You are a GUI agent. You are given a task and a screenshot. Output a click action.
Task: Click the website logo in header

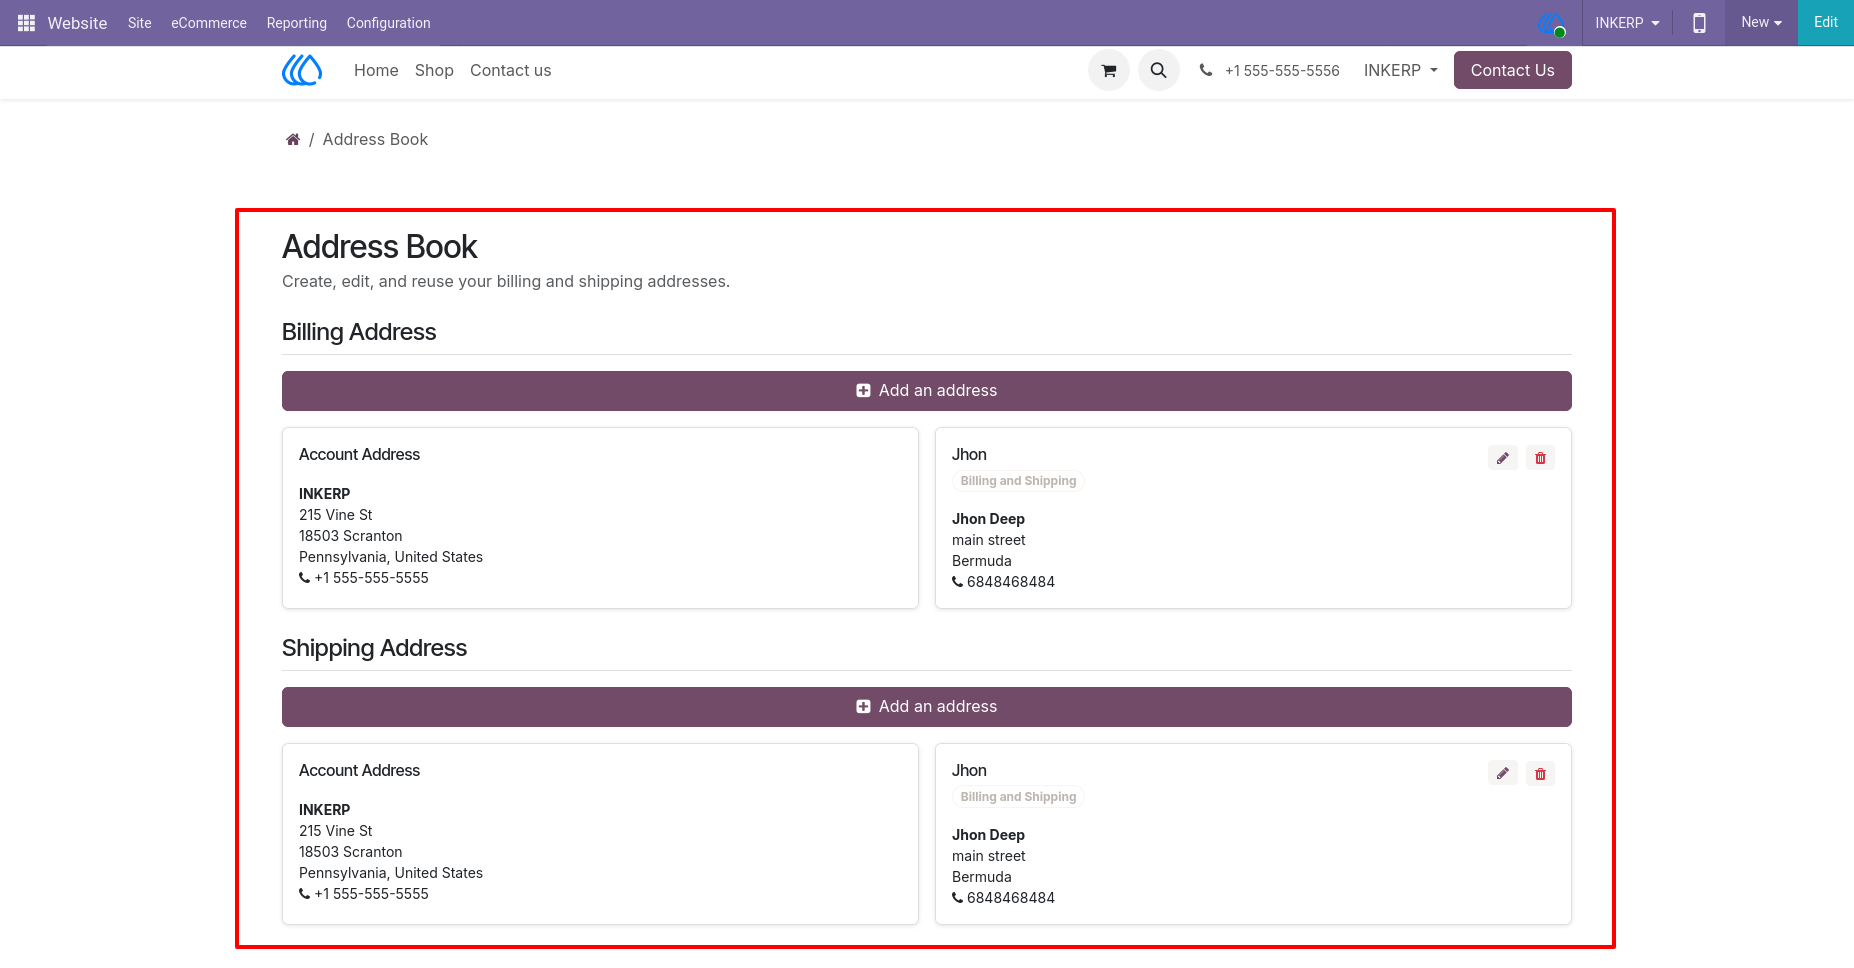[302, 70]
